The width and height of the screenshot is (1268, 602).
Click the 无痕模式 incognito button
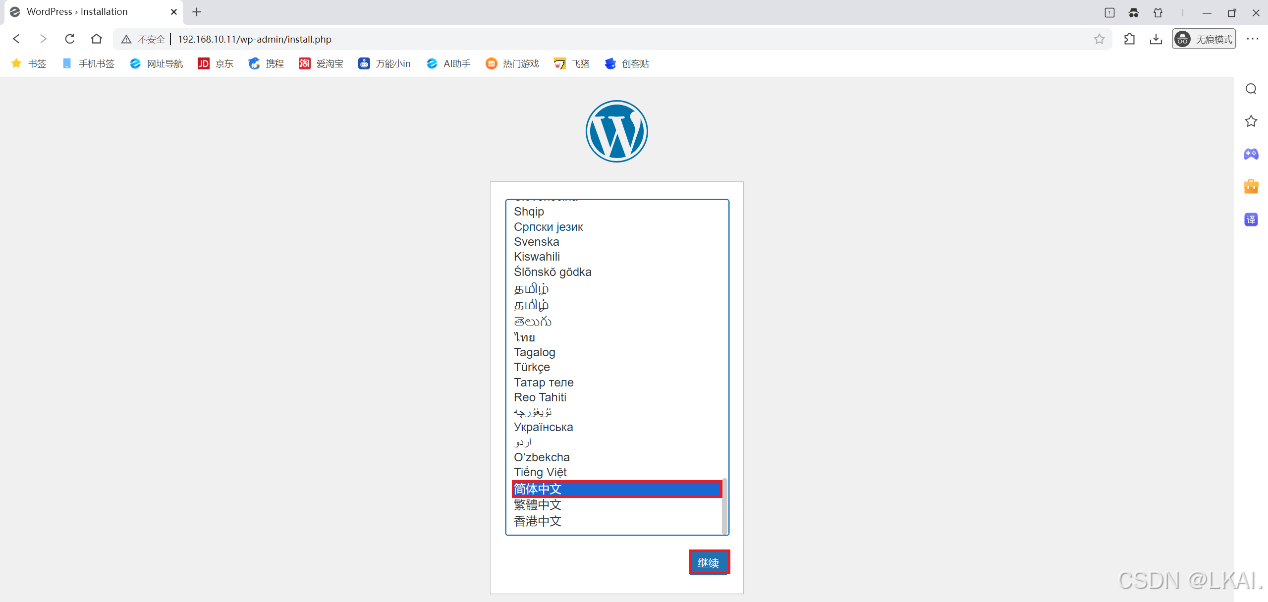(x=1204, y=39)
